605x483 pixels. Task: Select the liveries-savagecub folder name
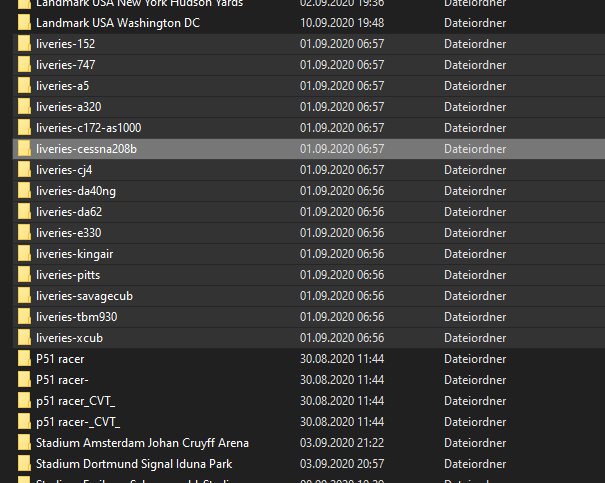(x=84, y=296)
